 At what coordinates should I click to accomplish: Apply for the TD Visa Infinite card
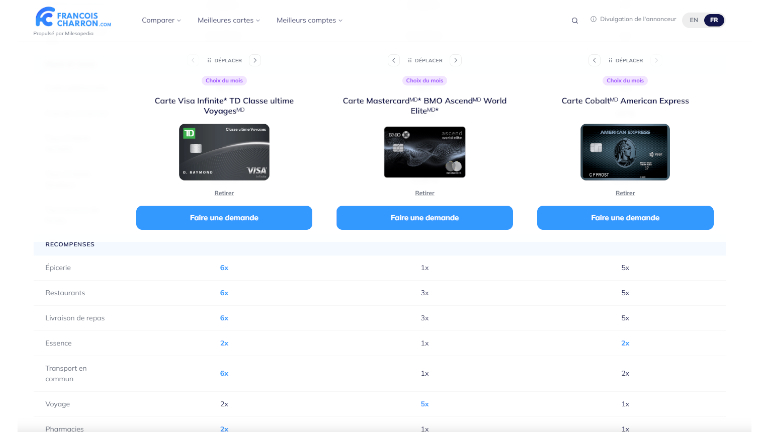tap(224, 217)
